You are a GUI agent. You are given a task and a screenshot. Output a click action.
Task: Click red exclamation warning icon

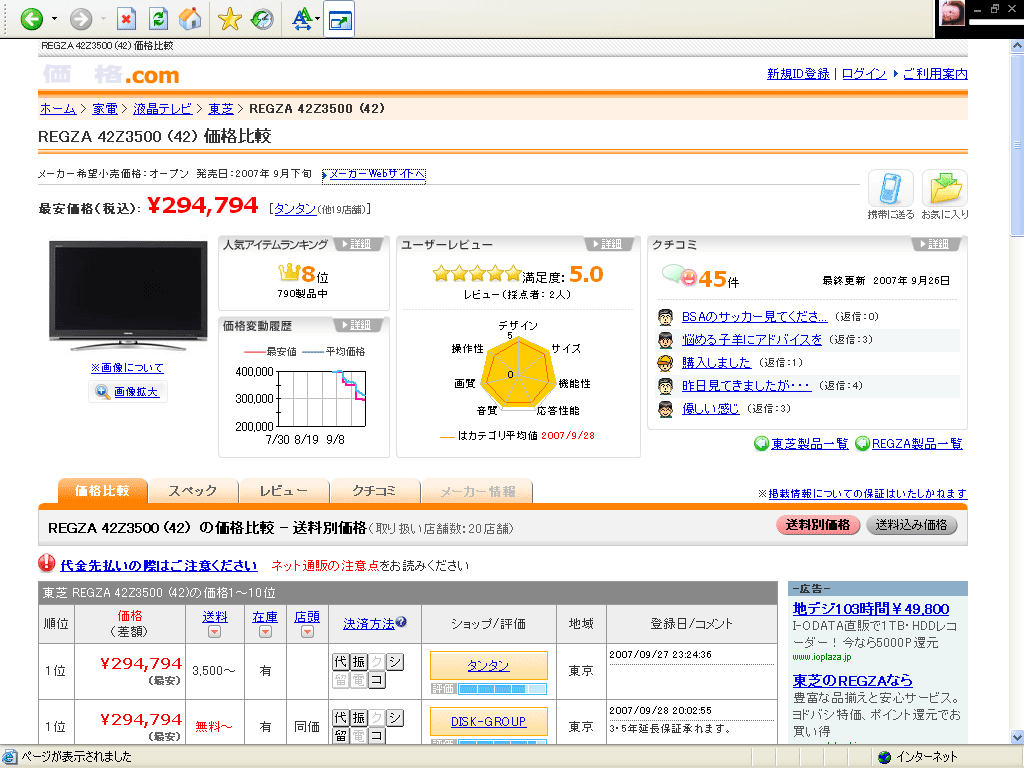[x=46, y=563]
